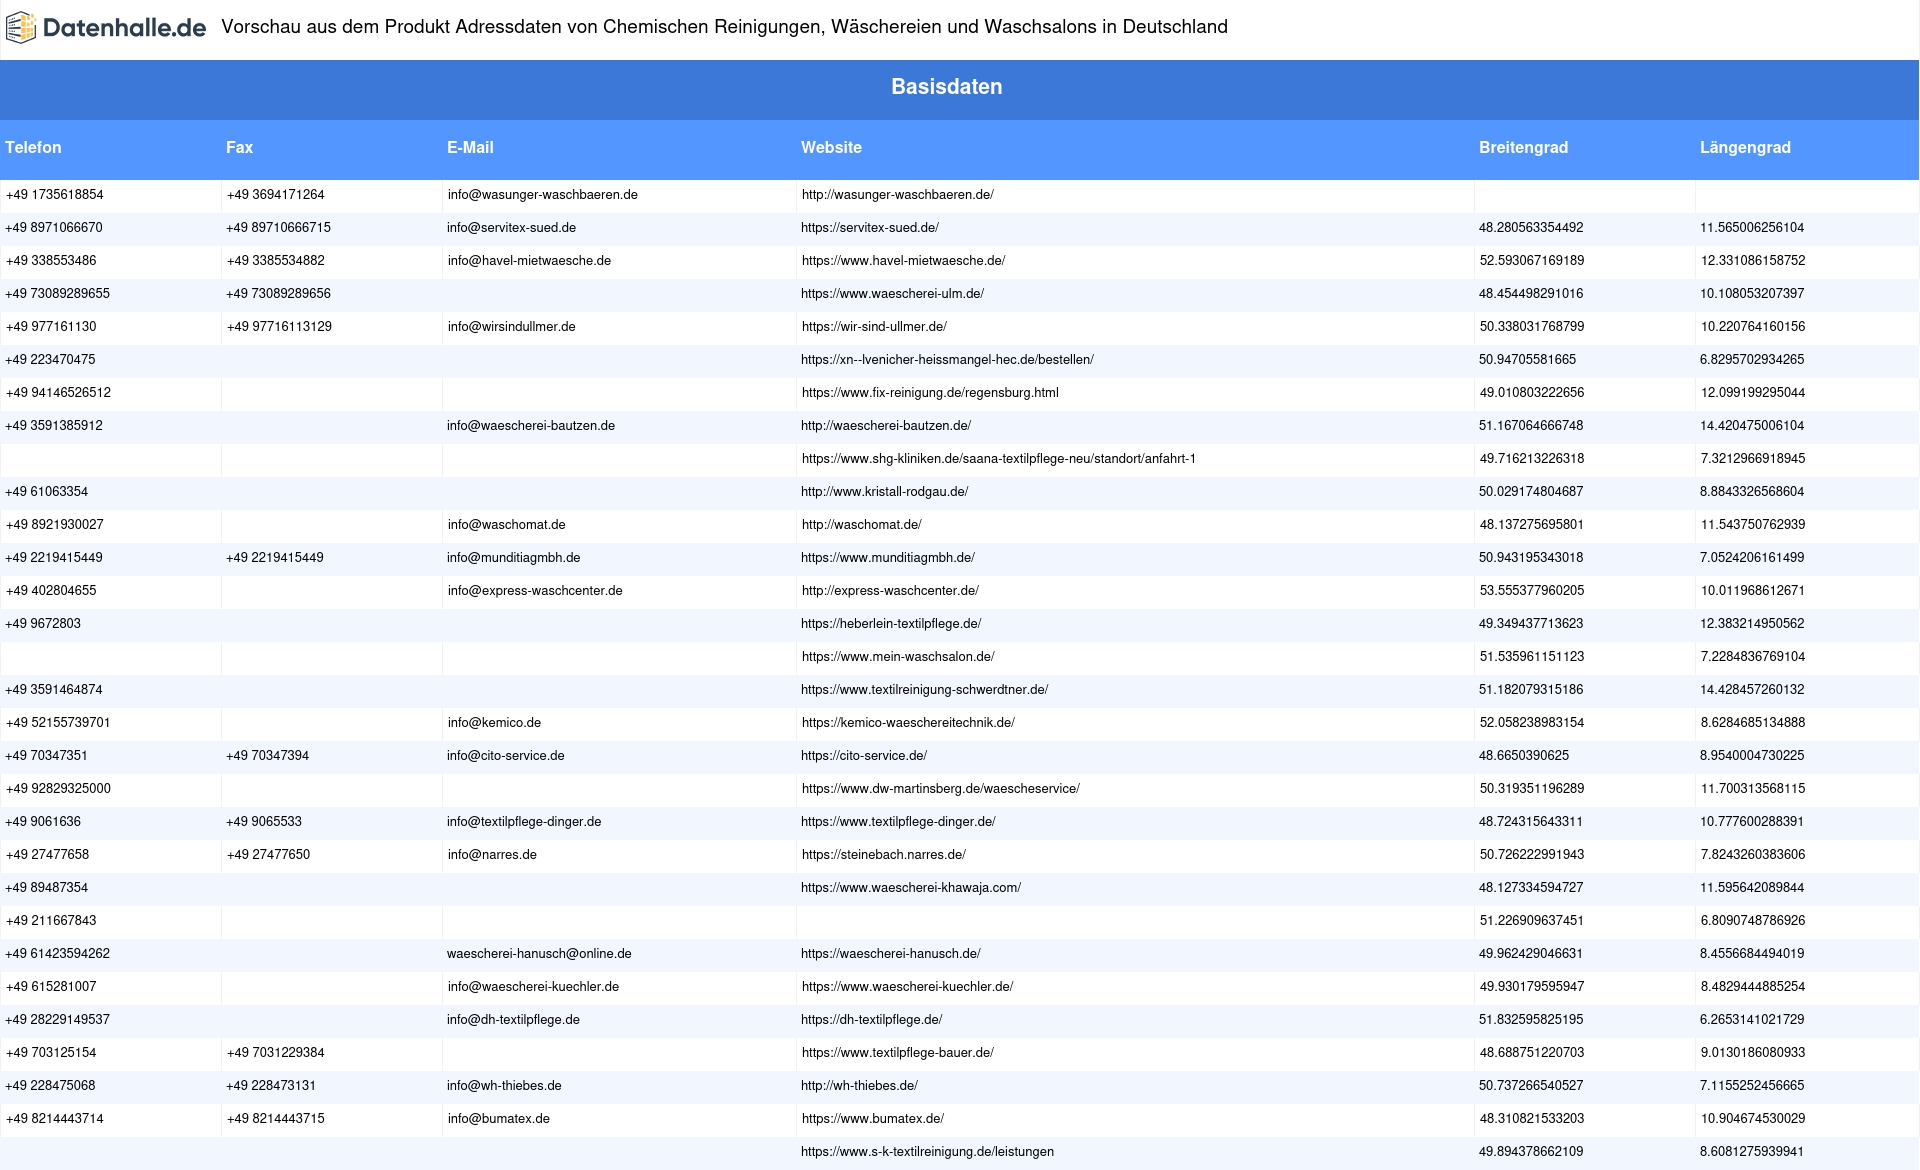Click the Datenhalle.de brand name
Image resolution: width=1920 pixels, height=1170 pixels.
pyautogui.click(x=125, y=28)
